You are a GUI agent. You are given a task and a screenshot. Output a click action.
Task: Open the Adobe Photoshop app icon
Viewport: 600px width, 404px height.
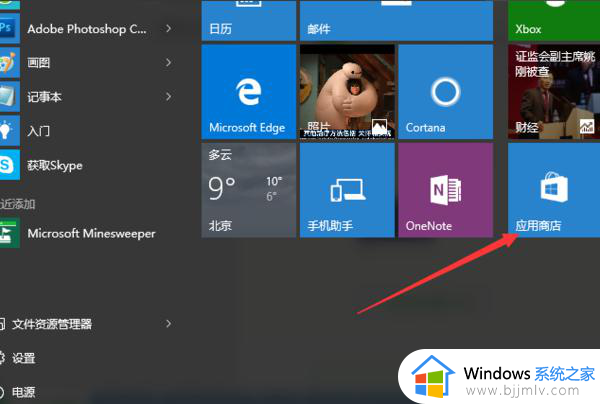[x=10, y=28]
